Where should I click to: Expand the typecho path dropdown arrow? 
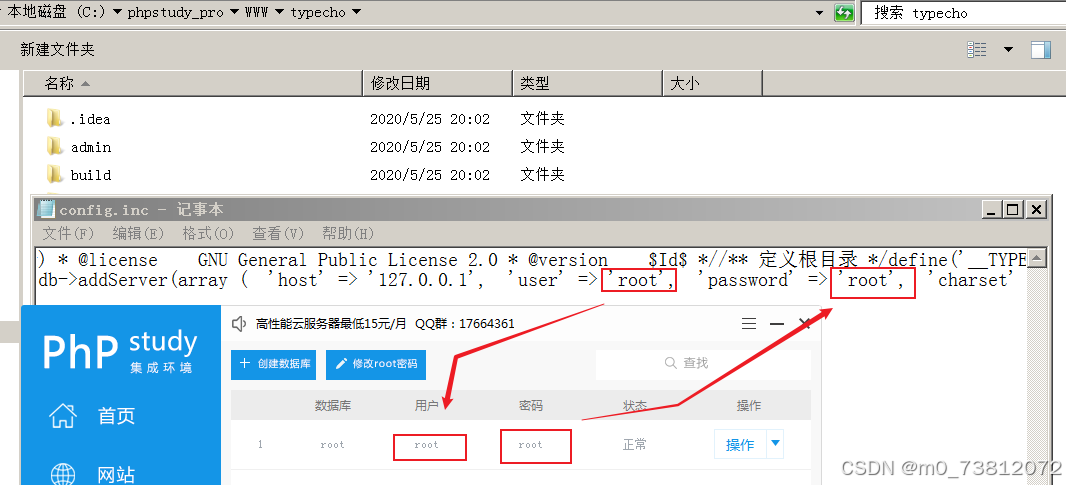356,12
